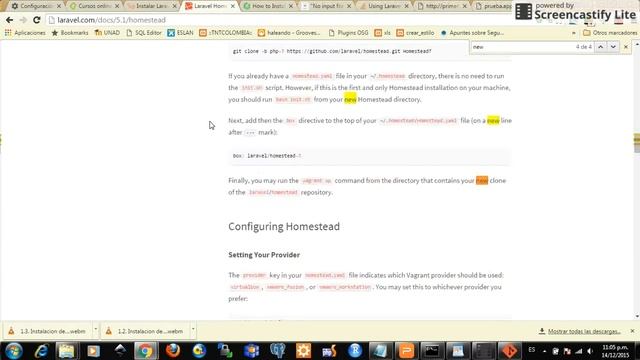
Task: Open the :TNTCOLOMBIA: bookmark
Action: pos(225,33)
